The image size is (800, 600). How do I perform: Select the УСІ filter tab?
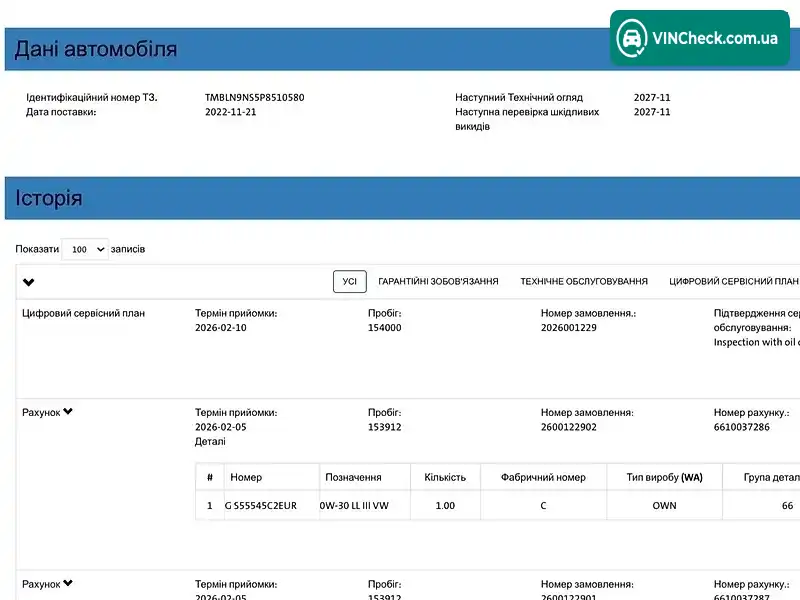click(x=349, y=282)
